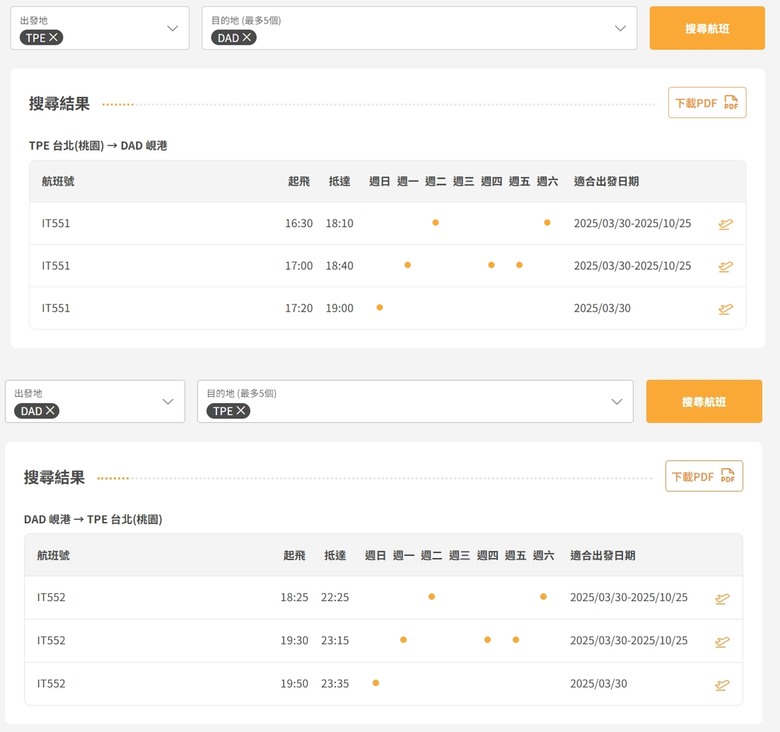Image resolution: width=780 pixels, height=732 pixels.
Task: Click date range in IT551 16:30 row
Action: (x=632, y=223)
